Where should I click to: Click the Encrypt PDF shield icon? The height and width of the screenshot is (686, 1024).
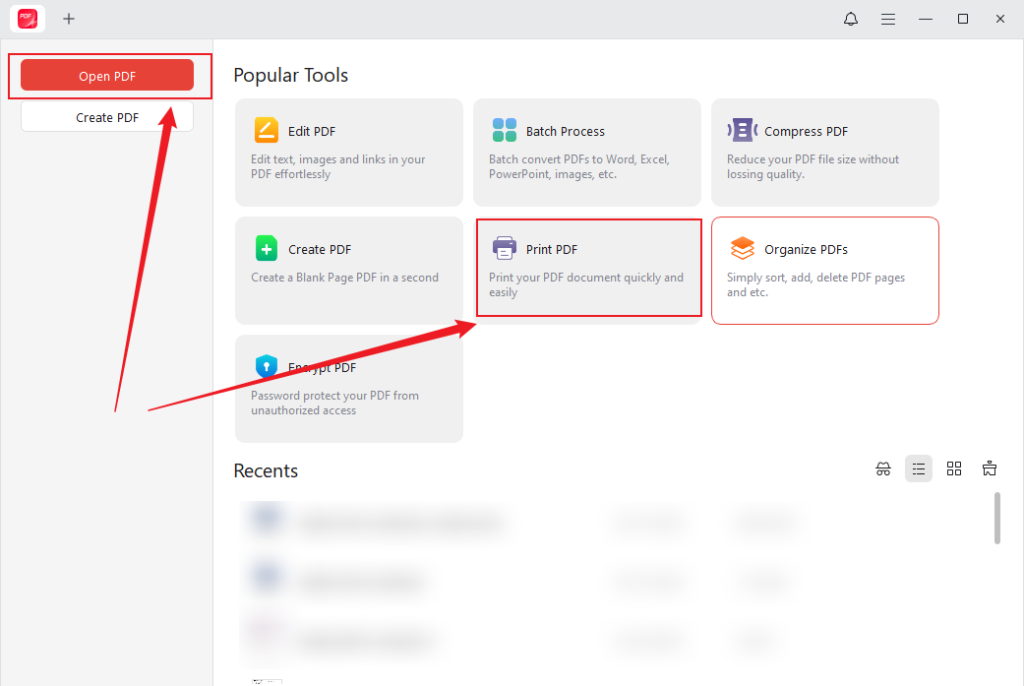[266, 367]
